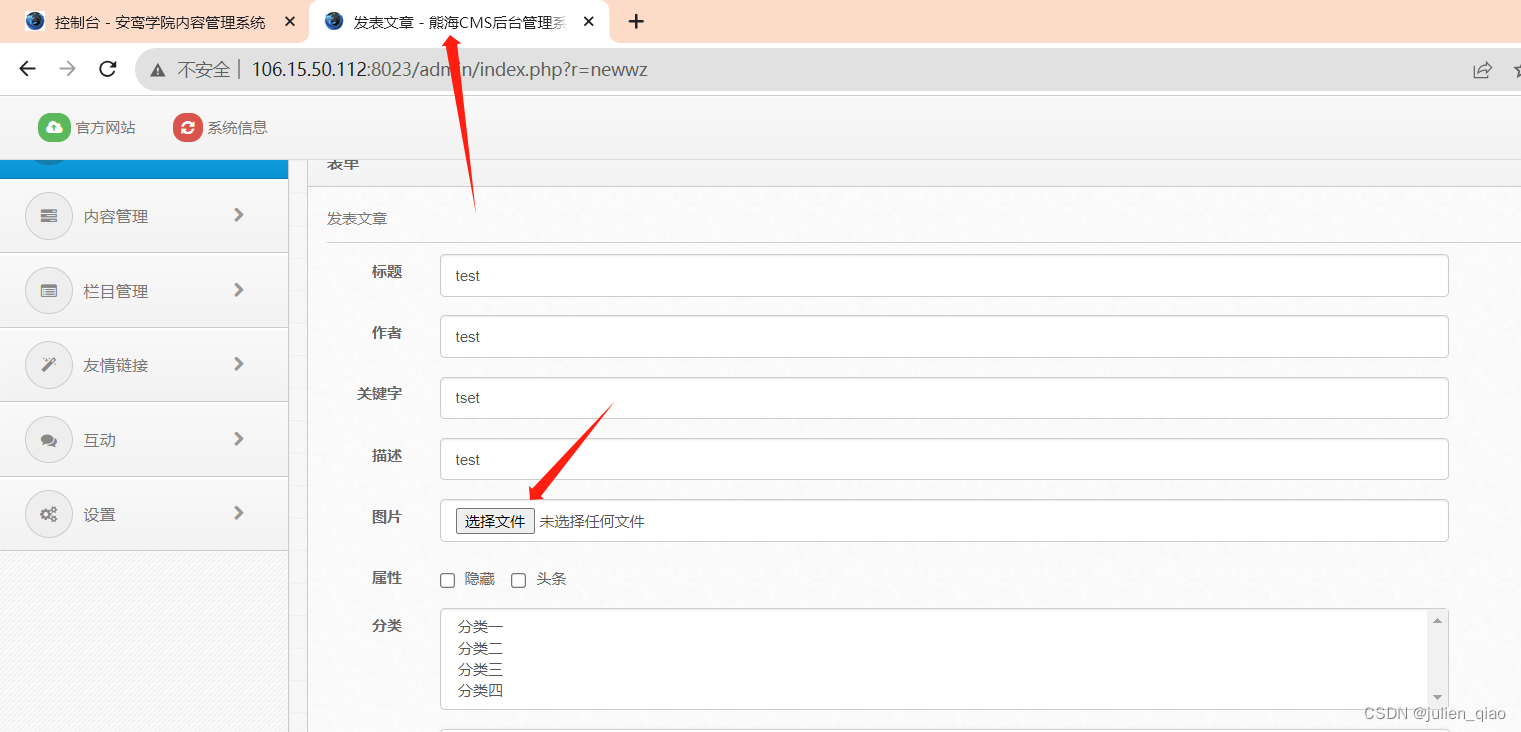Viewport: 1521px width, 732px height.
Task: Click the green cloud 官方网站 icon
Action: pyautogui.click(x=54, y=127)
